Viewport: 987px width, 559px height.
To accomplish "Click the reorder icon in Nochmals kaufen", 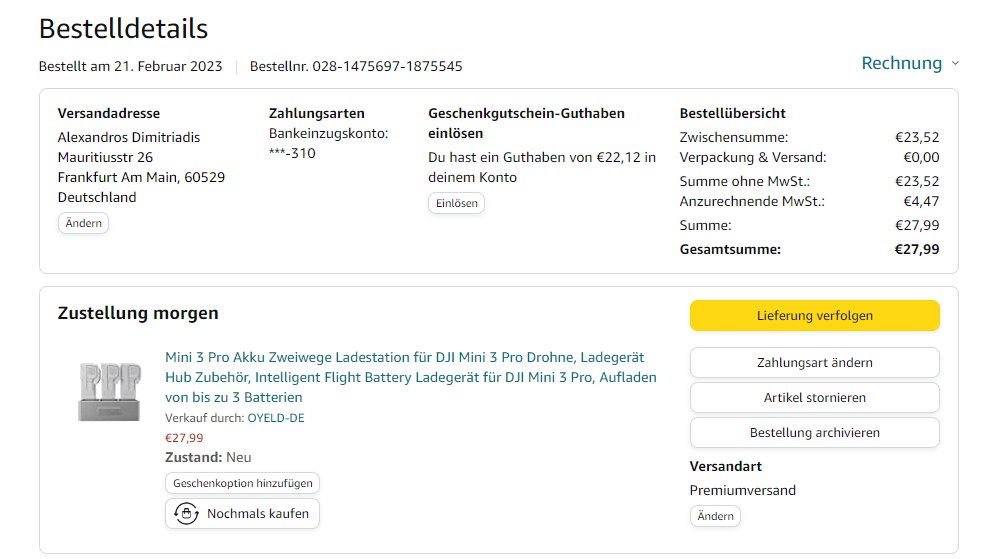I will [x=186, y=514].
